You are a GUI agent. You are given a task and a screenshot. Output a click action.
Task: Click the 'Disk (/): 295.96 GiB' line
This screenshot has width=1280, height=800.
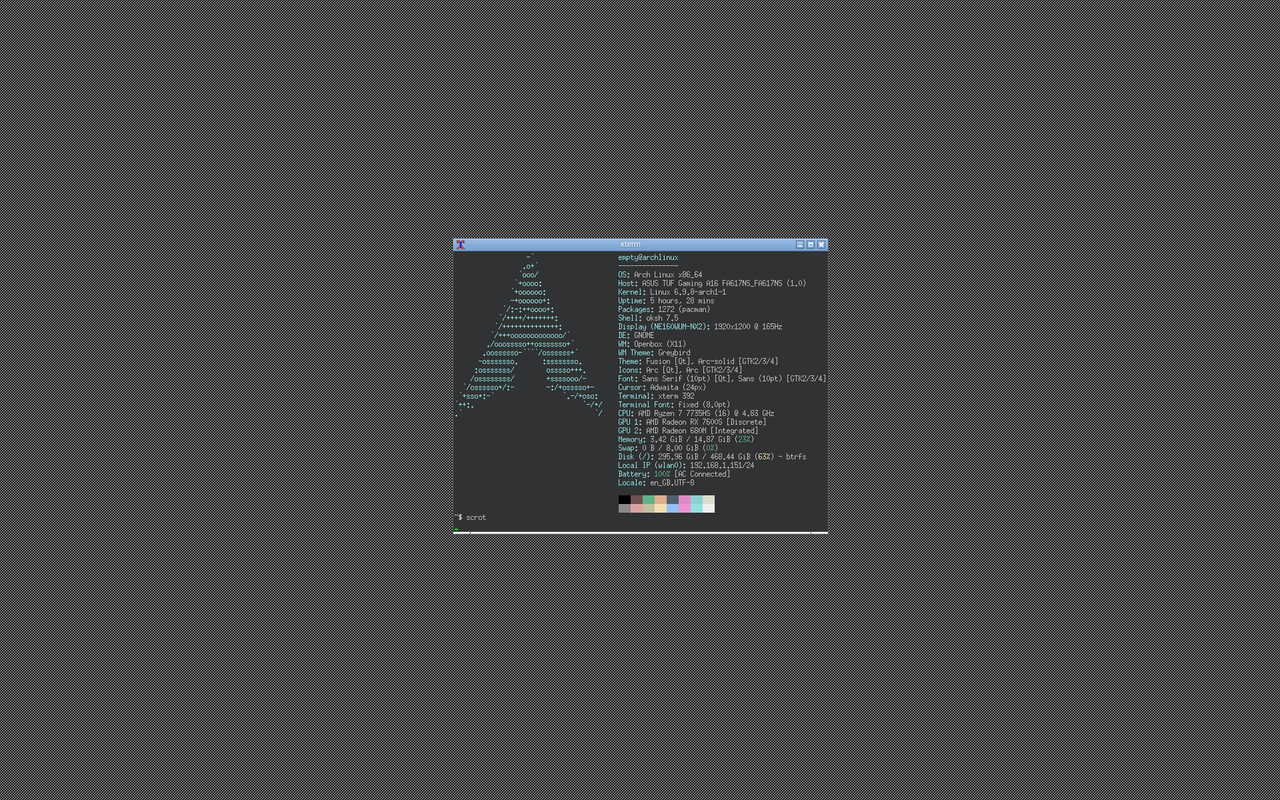[712, 456]
